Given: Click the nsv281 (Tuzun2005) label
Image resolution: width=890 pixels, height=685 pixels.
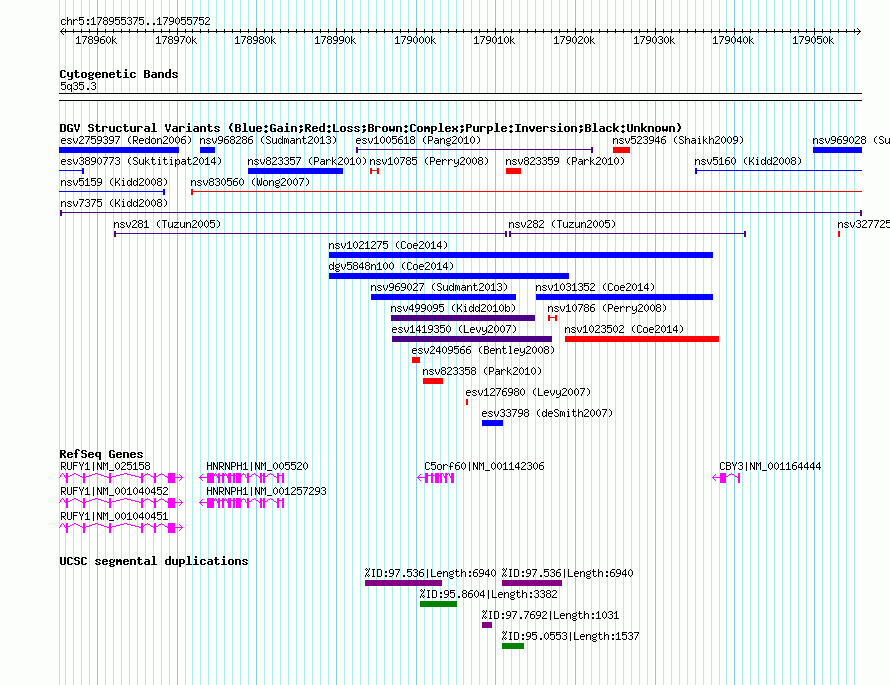Looking at the screenshot, I should [x=167, y=224].
